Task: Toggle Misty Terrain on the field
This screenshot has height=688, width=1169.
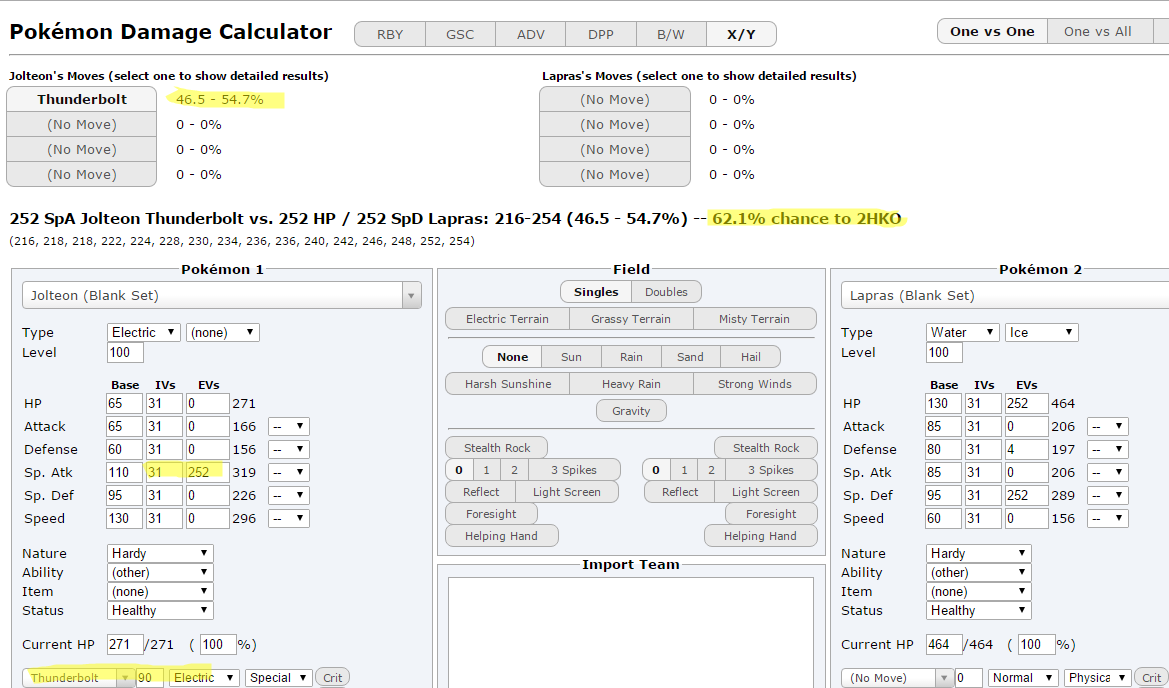Action: tap(754, 319)
